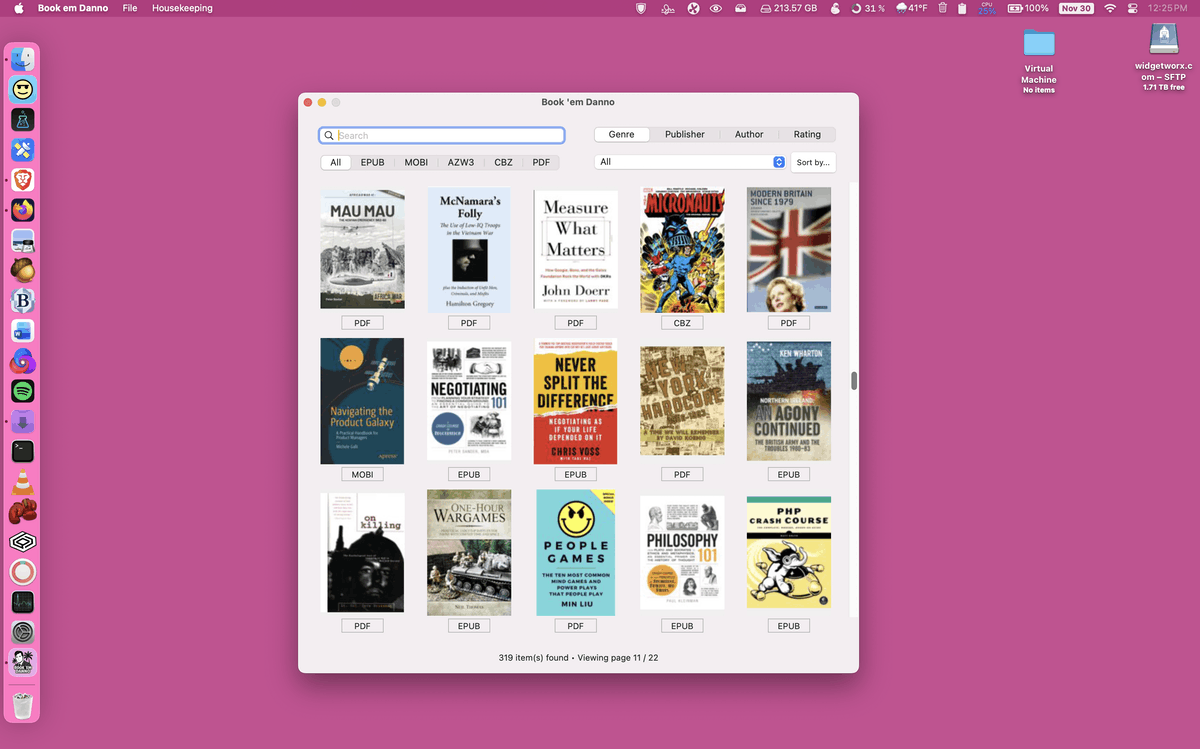Viewport: 1200px width, 749px height.
Task: Click the CBZ button under Micronauts
Action: click(x=682, y=323)
